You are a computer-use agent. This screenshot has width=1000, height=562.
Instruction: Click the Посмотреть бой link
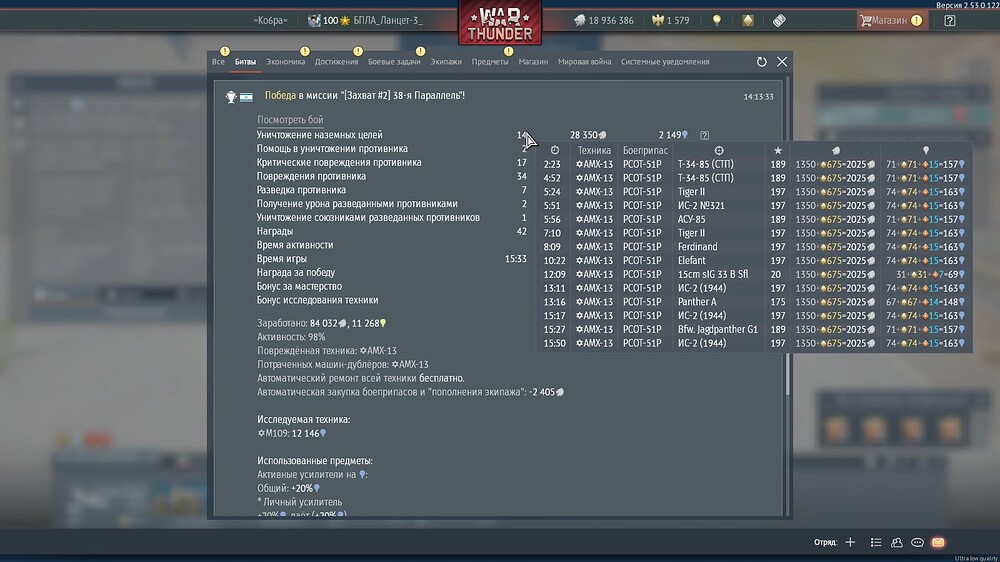click(x=290, y=120)
